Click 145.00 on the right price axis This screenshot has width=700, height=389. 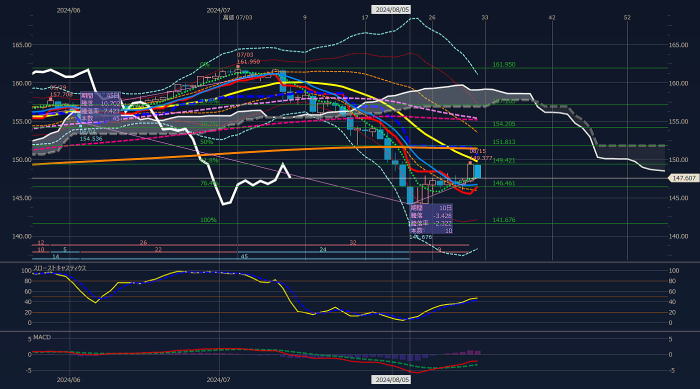[678, 198]
